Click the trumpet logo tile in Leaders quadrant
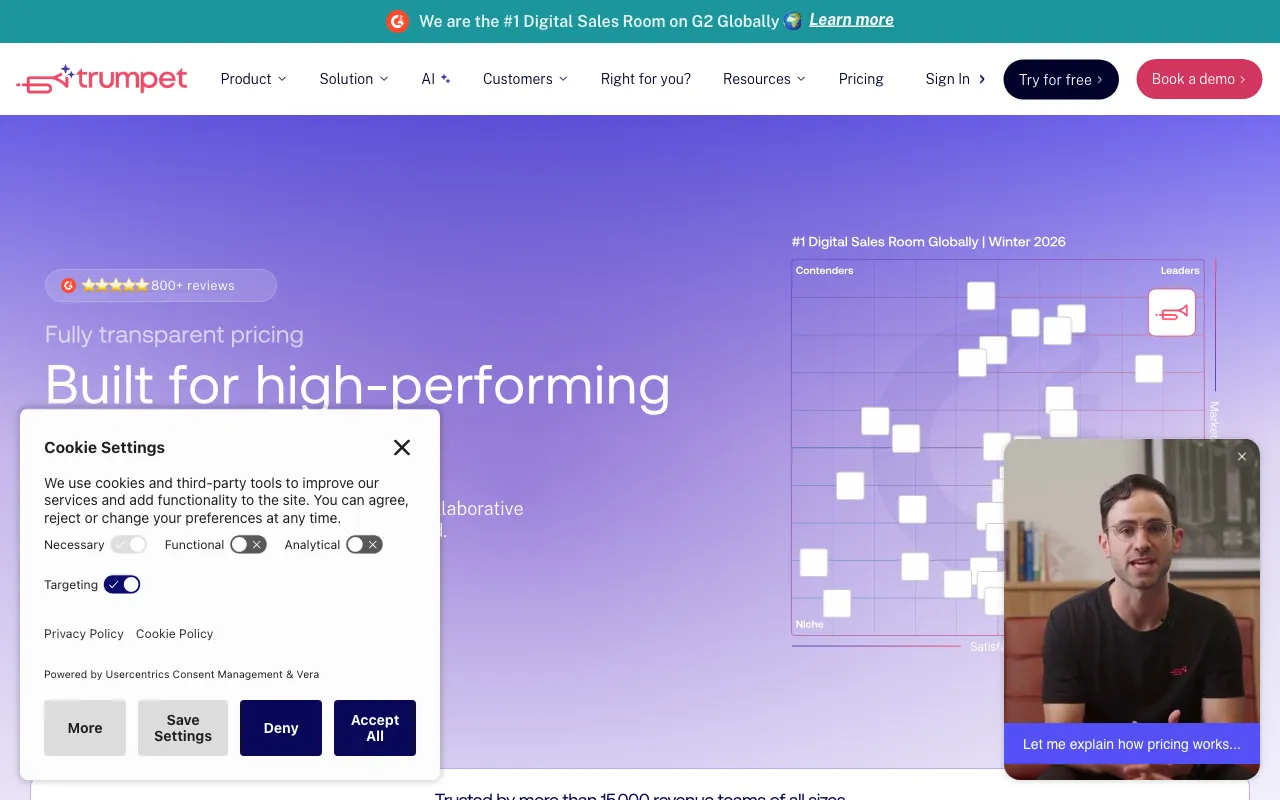Screen dimensions: 1280x800 point(1172,313)
